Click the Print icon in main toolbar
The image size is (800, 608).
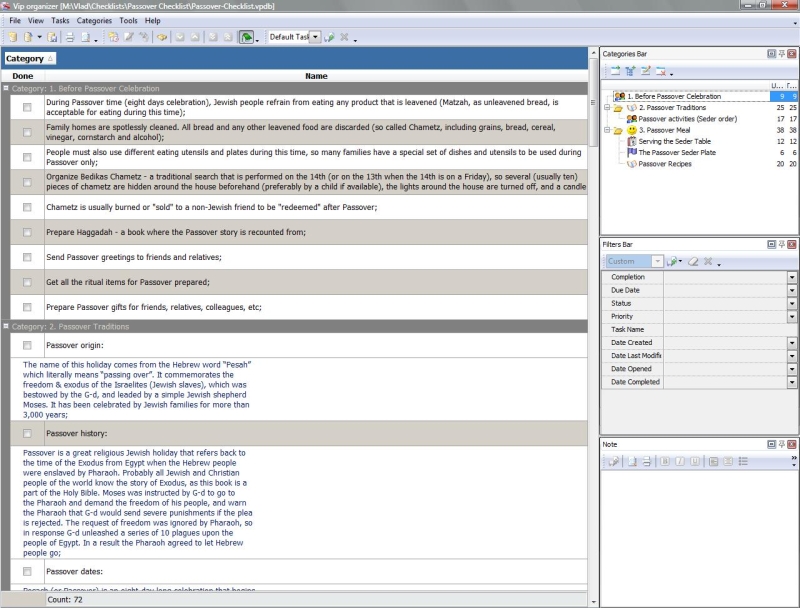pyautogui.click(x=70, y=37)
